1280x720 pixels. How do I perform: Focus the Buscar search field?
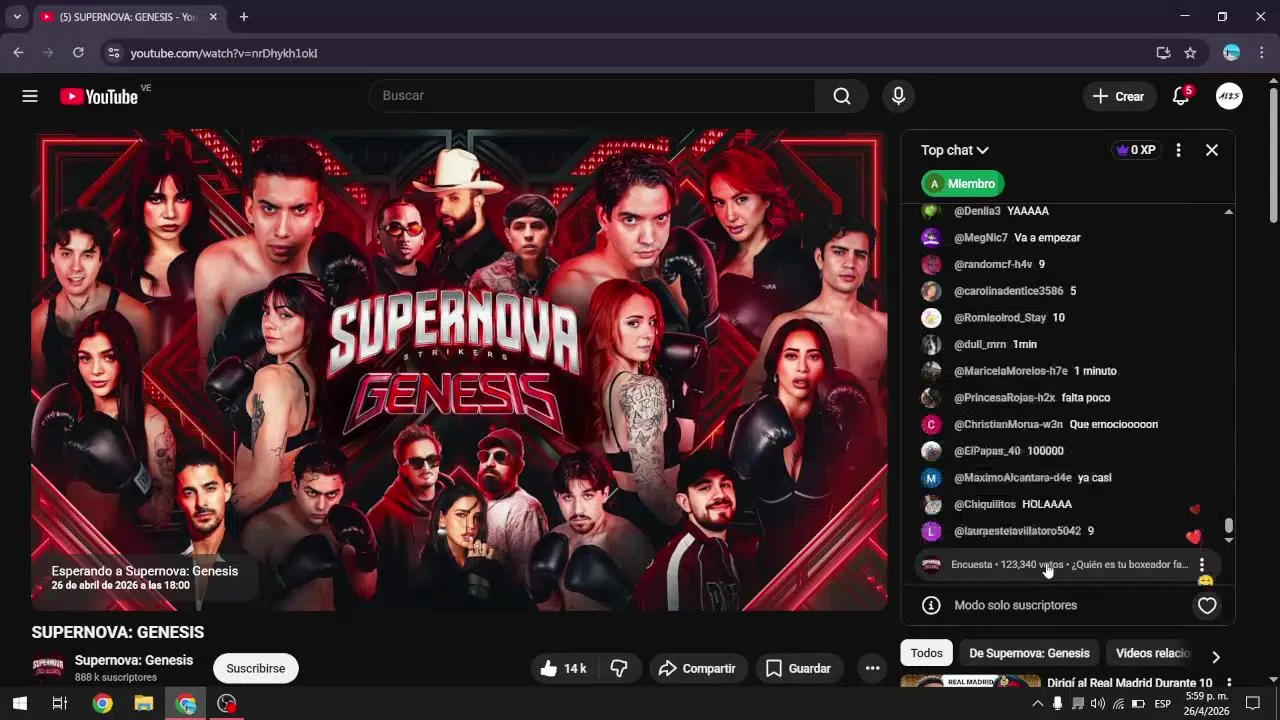tap(593, 96)
